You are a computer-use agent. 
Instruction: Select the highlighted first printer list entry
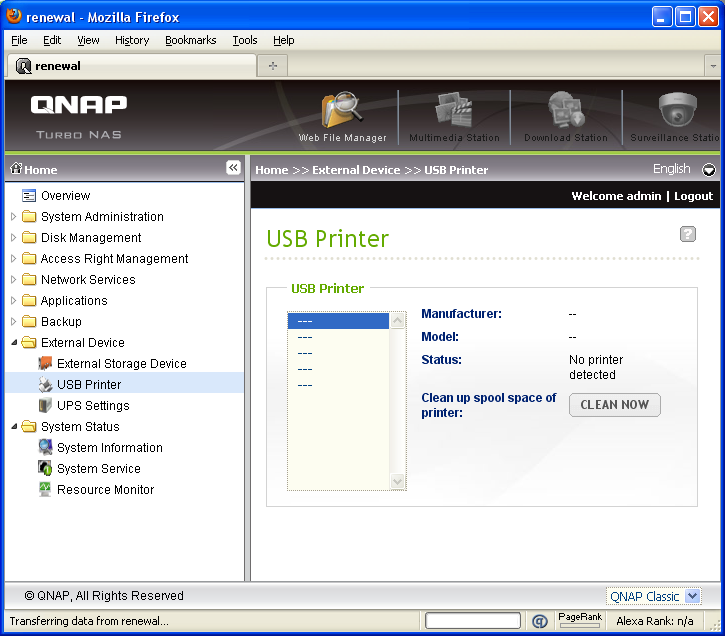[x=338, y=321]
